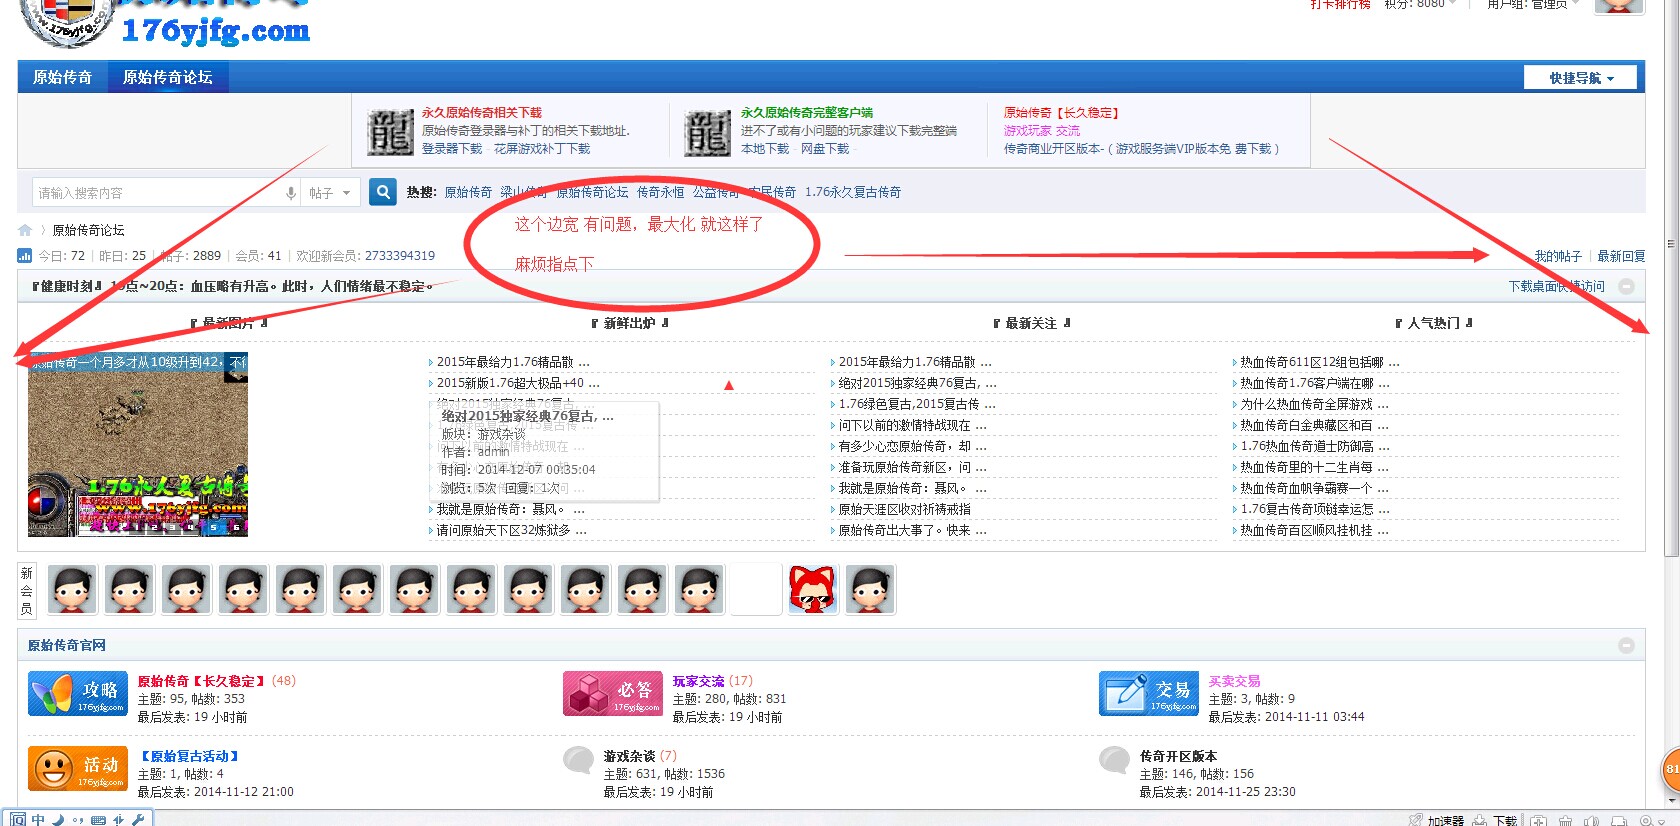Open 原始传奇出大事了。快来 post
1680x826 pixels.
coord(912,530)
